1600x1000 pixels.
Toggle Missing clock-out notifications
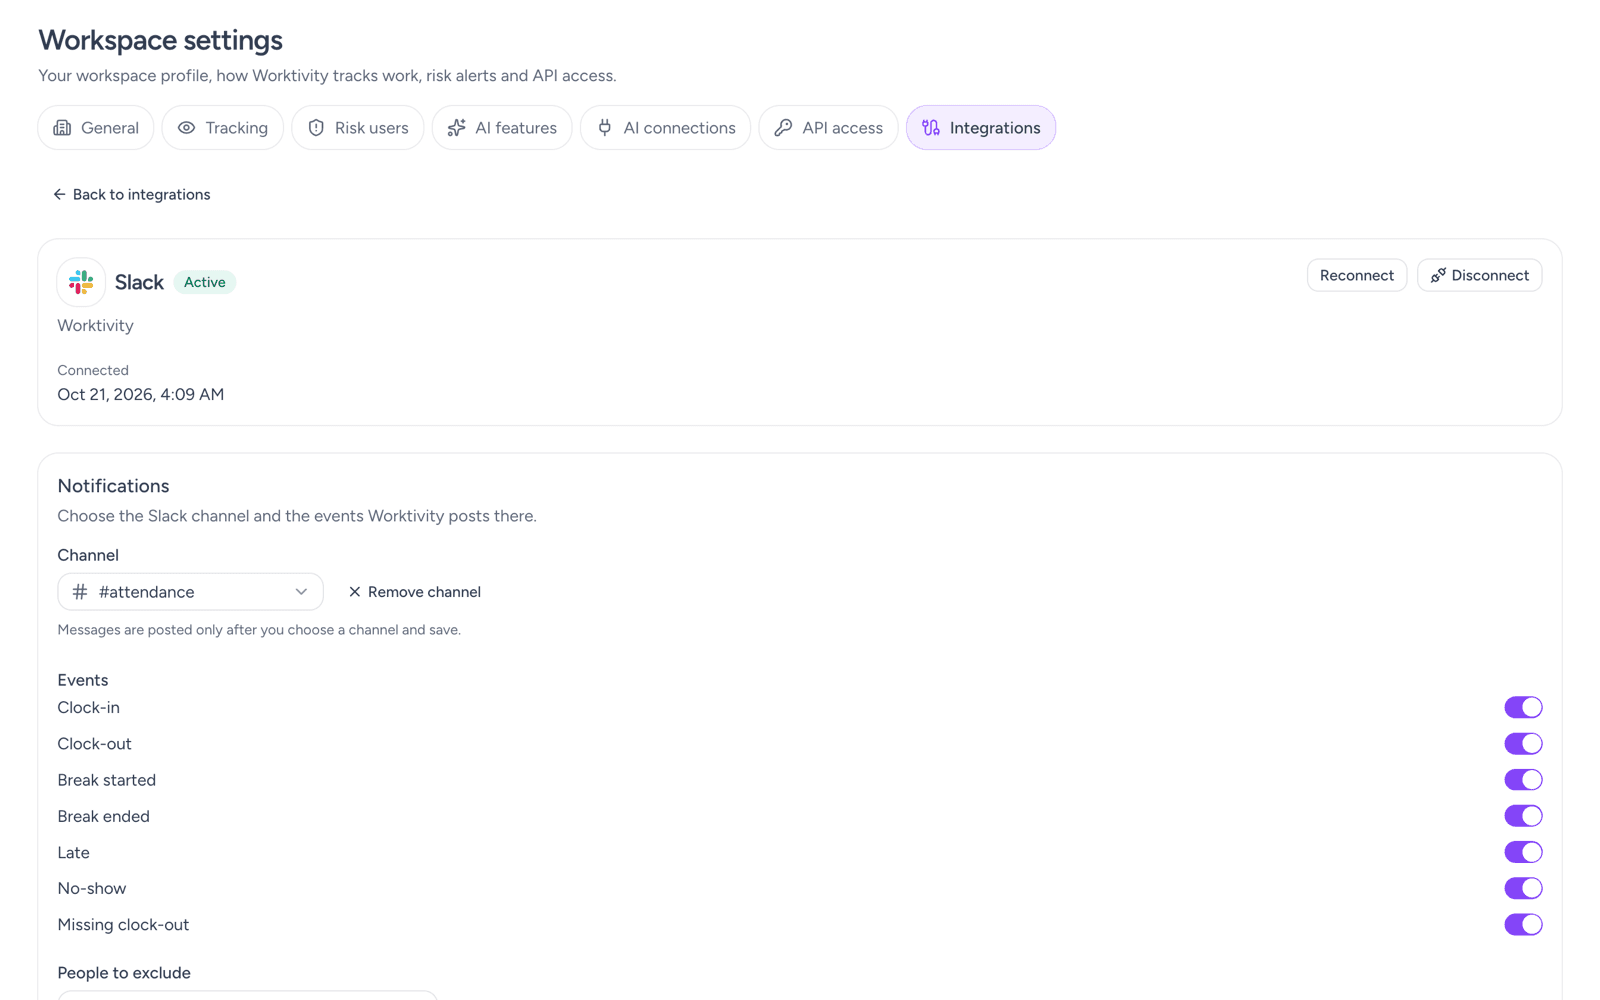[x=1523, y=925]
